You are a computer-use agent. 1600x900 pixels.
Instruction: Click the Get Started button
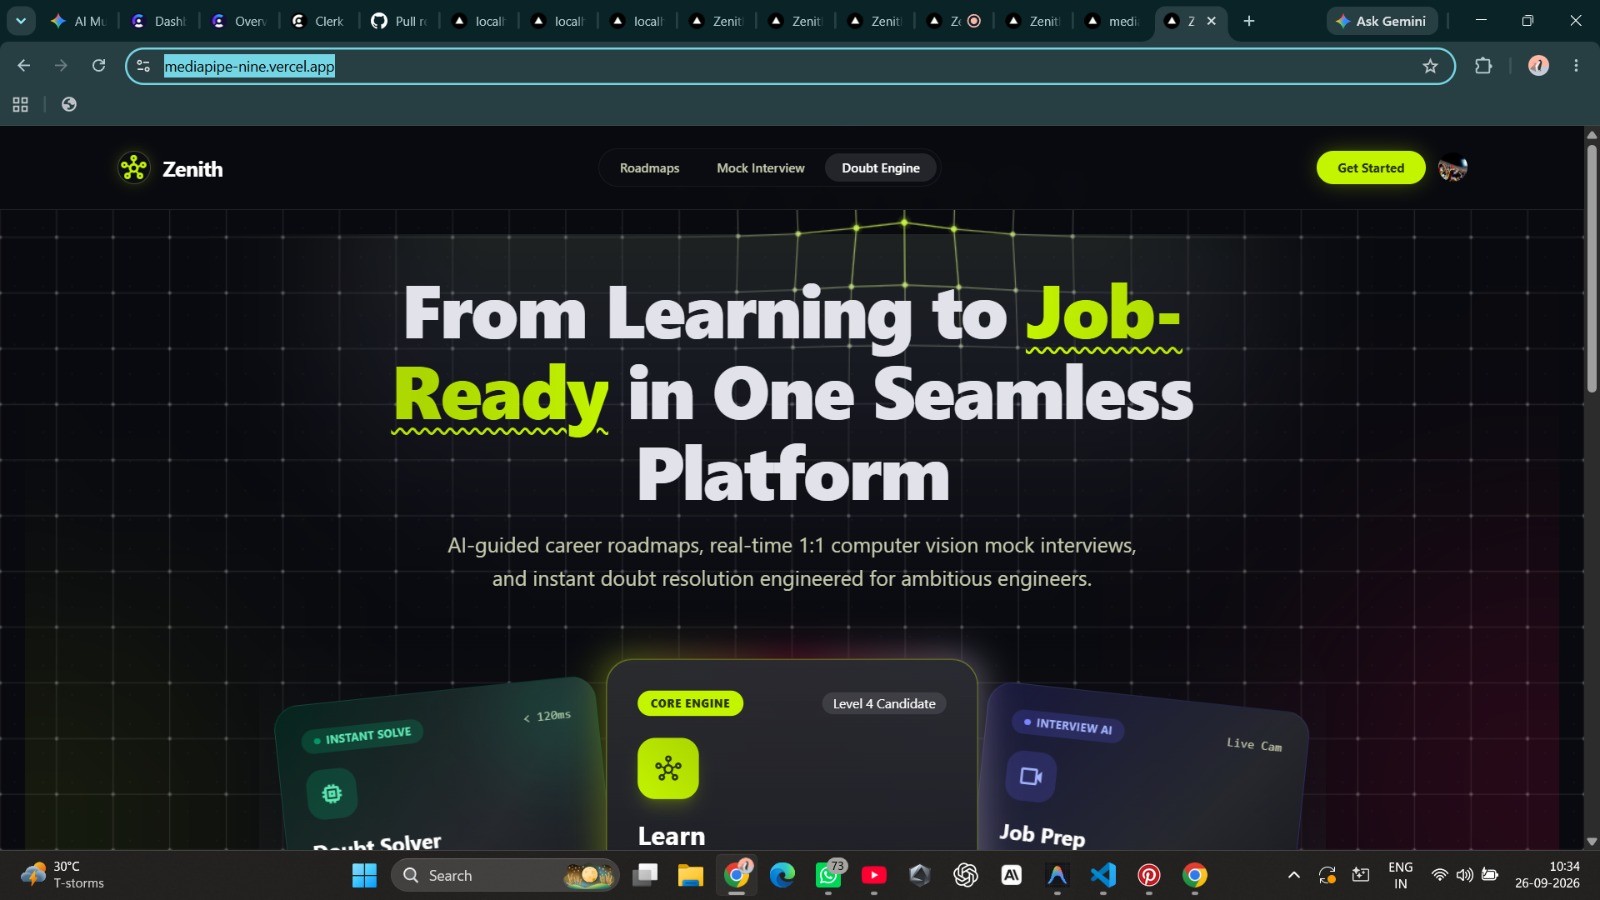[1370, 168]
